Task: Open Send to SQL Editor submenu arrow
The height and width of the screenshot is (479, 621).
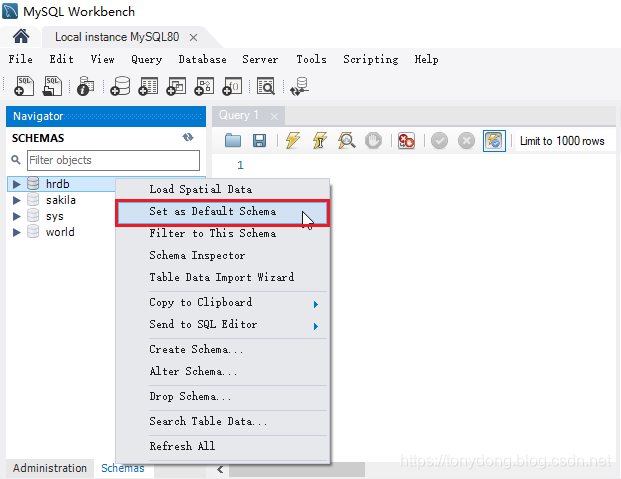Action: tap(316, 326)
